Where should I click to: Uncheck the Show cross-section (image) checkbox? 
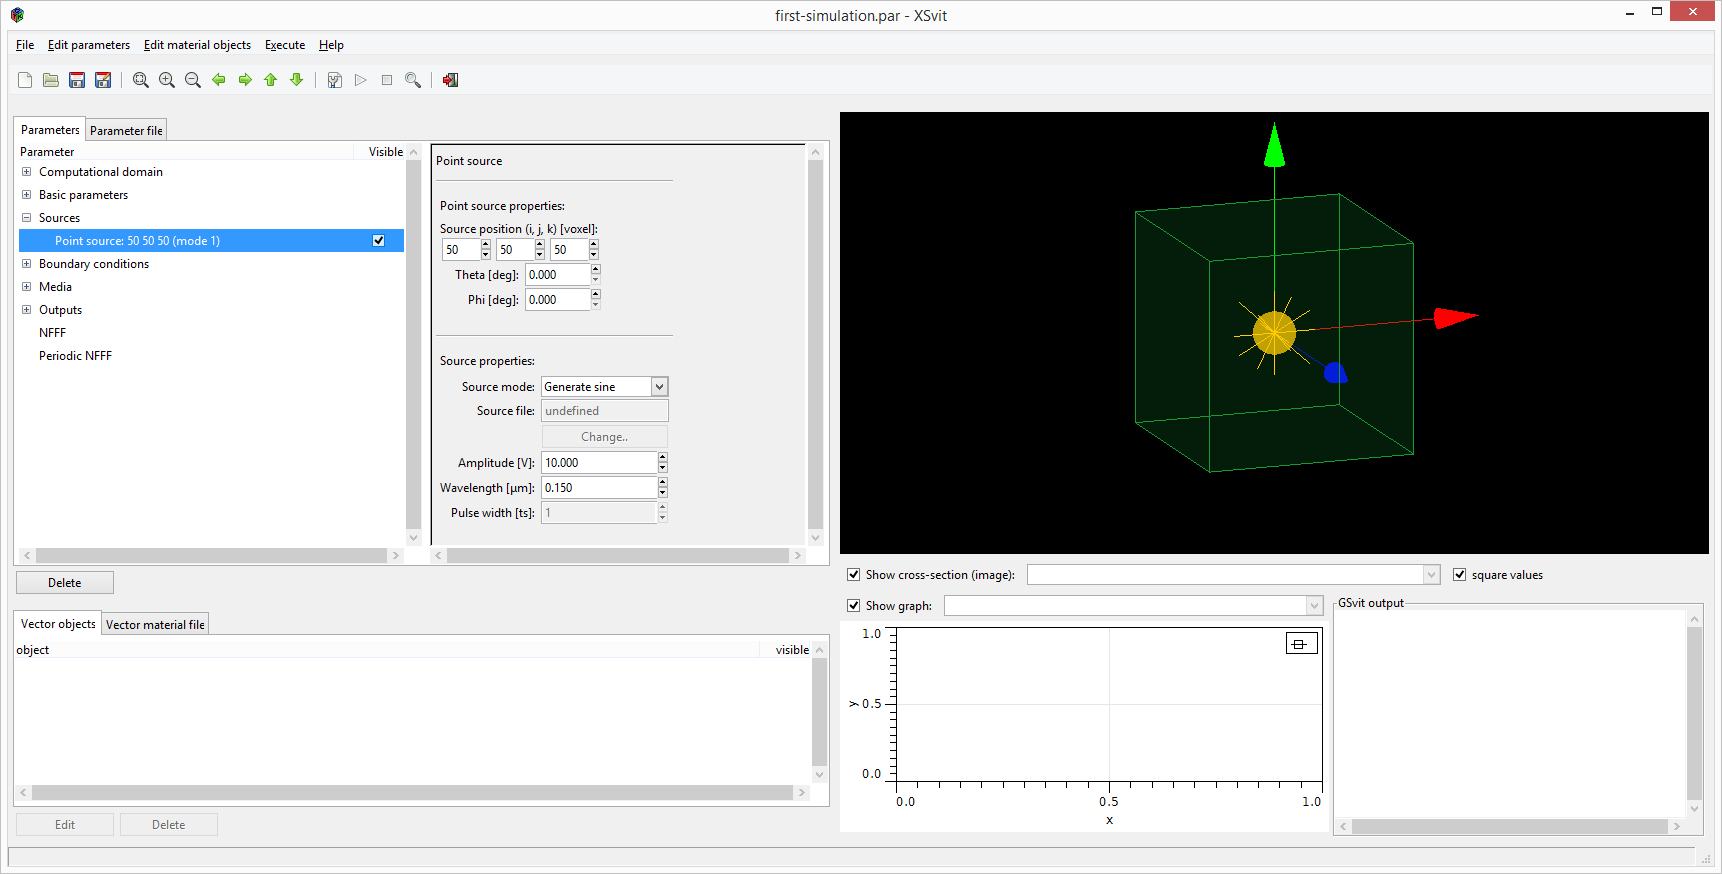pyautogui.click(x=853, y=575)
